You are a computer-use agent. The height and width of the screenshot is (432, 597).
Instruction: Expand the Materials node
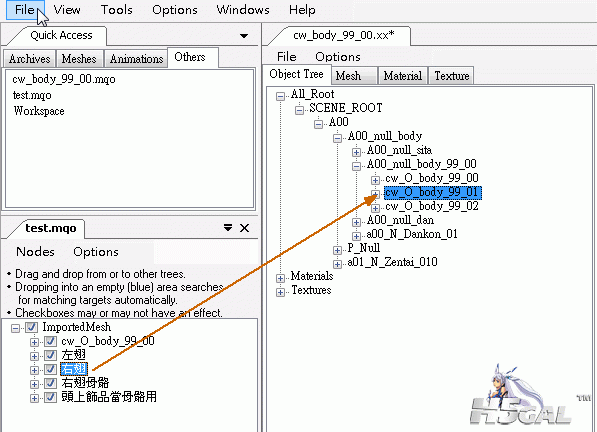(x=281, y=278)
